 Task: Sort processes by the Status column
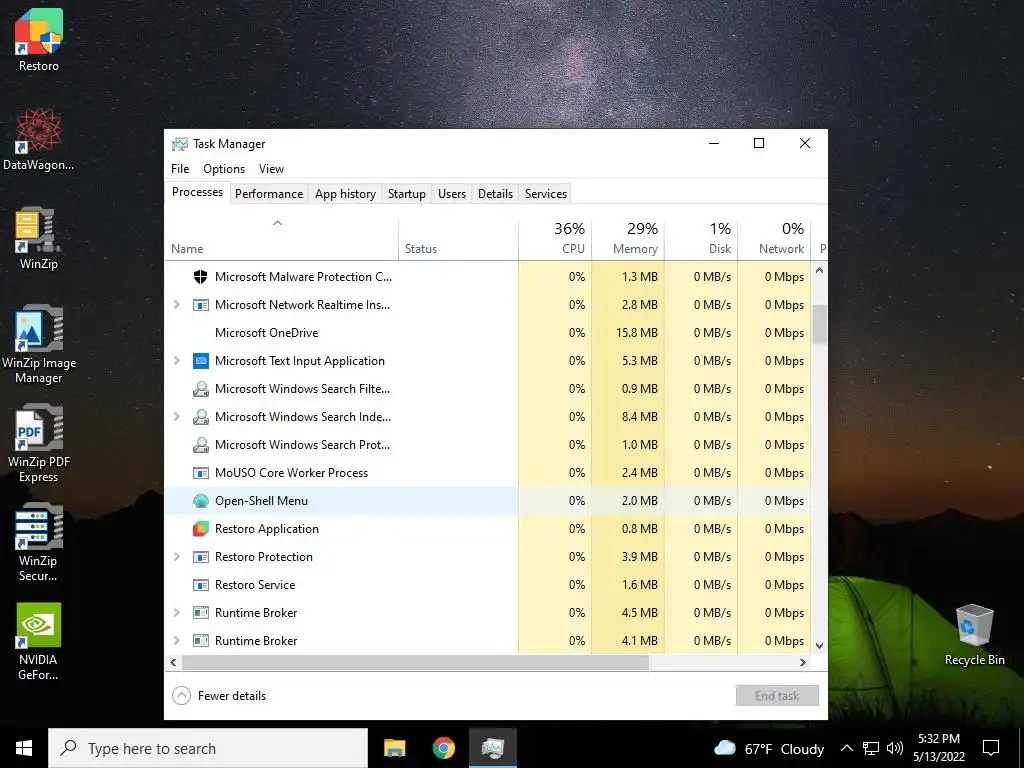(x=458, y=240)
